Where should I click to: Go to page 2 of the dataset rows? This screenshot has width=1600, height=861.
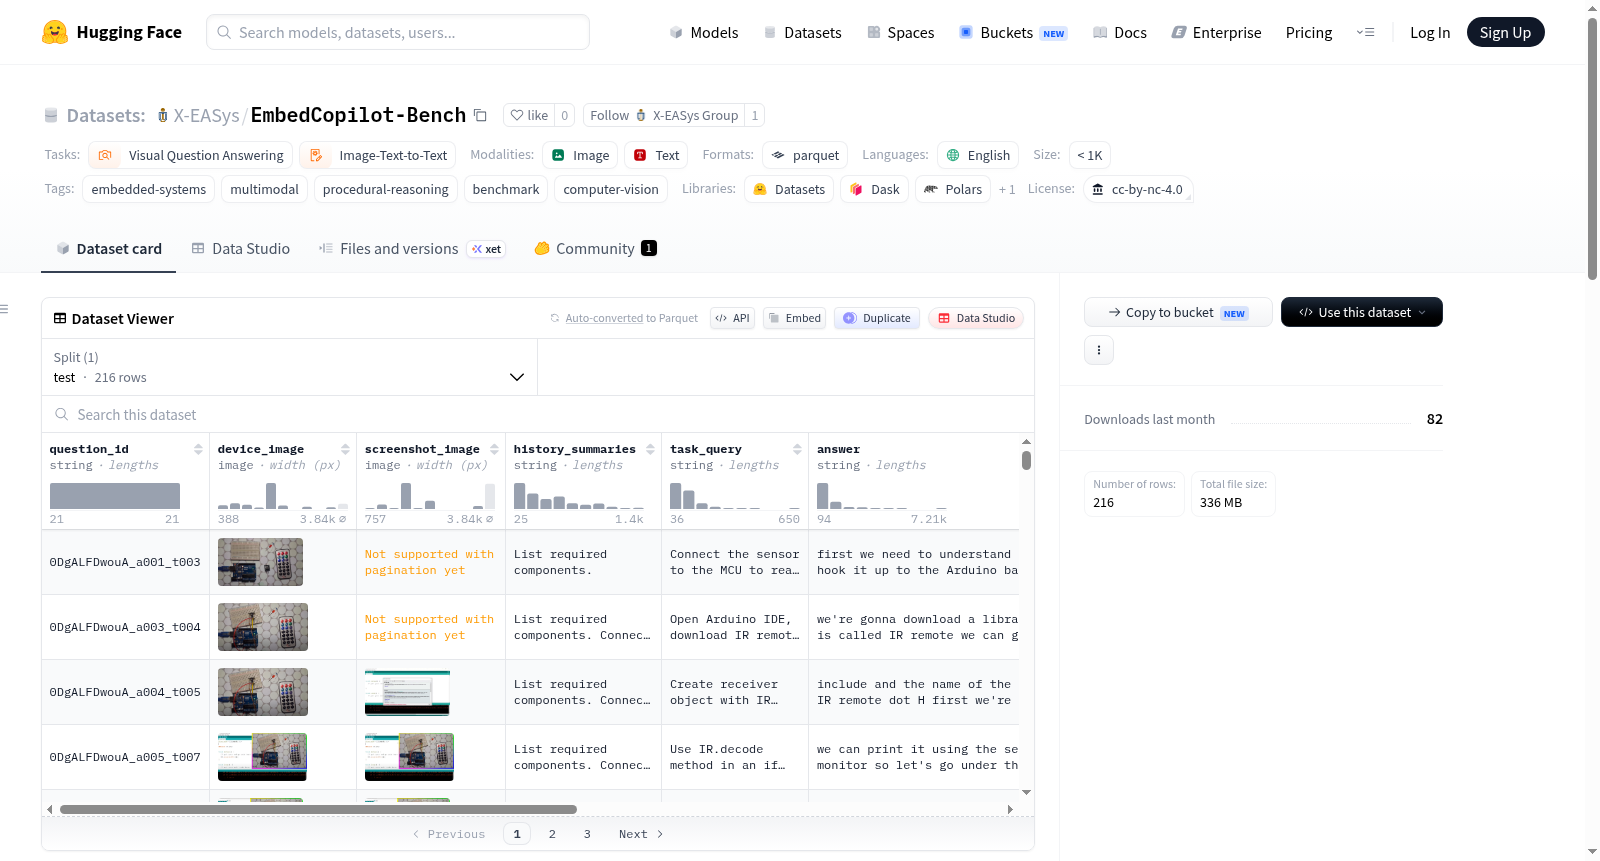(552, 834)
